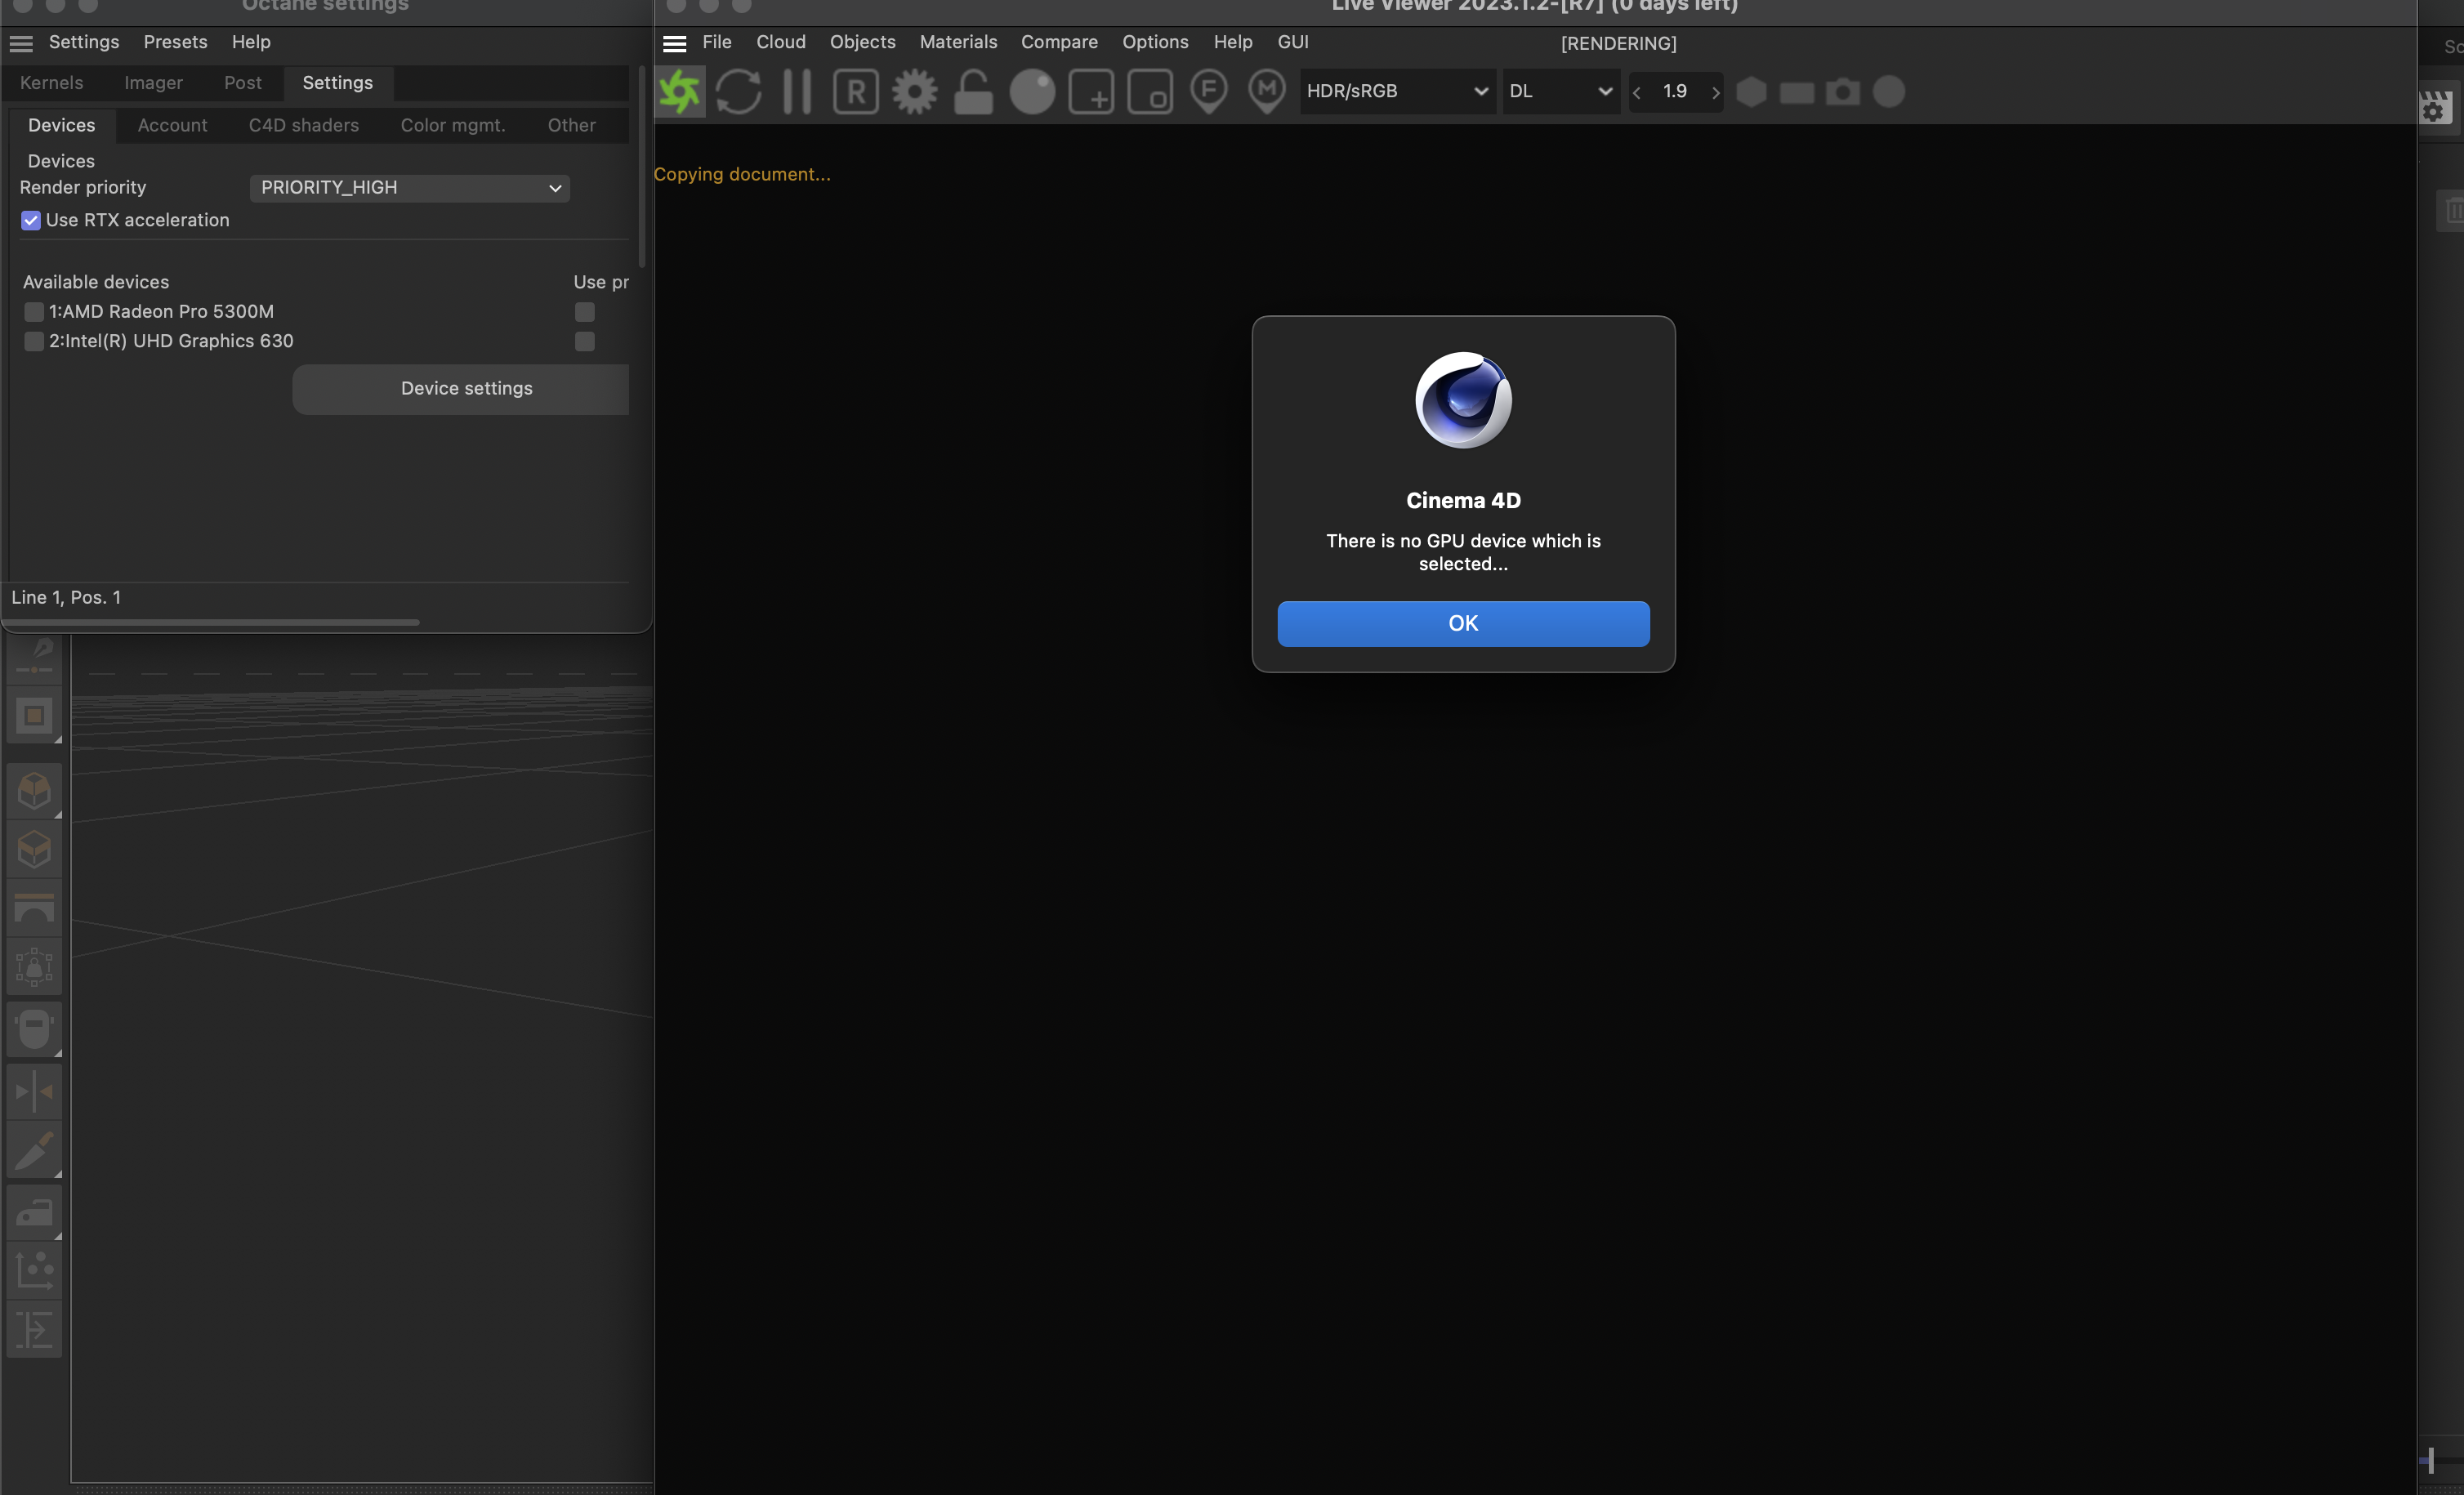This screenshot has width=2464, height=1495.
Task: Tick Use priority box for Intel UHD Graphics 630
Action: tap(585, 342)
